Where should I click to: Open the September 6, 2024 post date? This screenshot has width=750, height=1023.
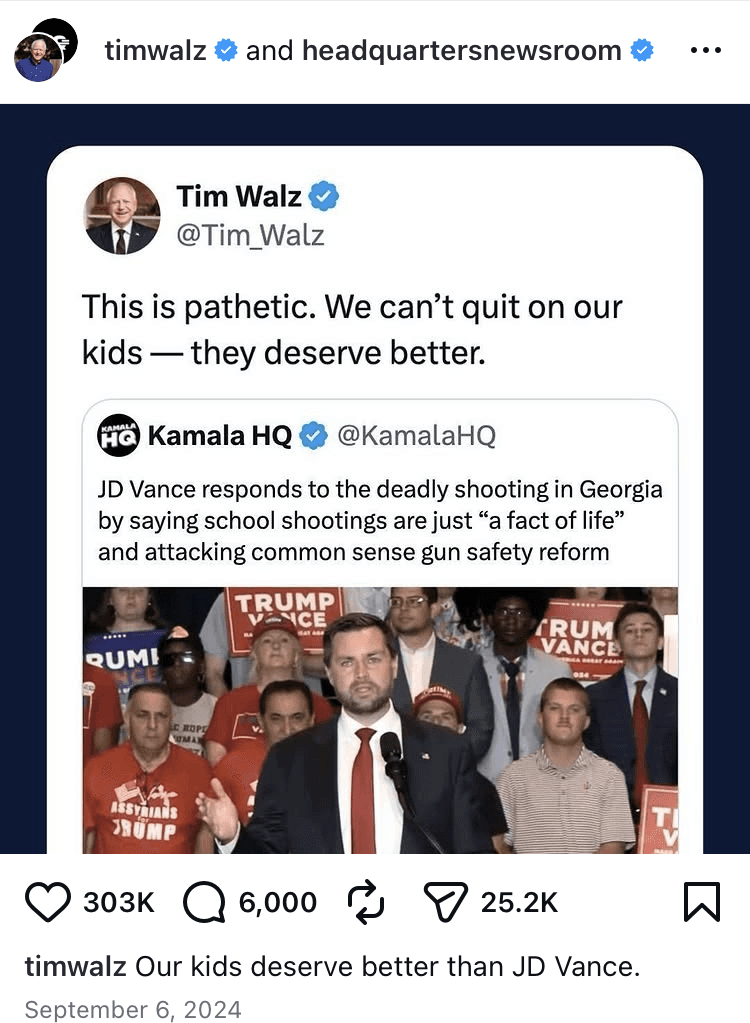[x=133, y=1009]
